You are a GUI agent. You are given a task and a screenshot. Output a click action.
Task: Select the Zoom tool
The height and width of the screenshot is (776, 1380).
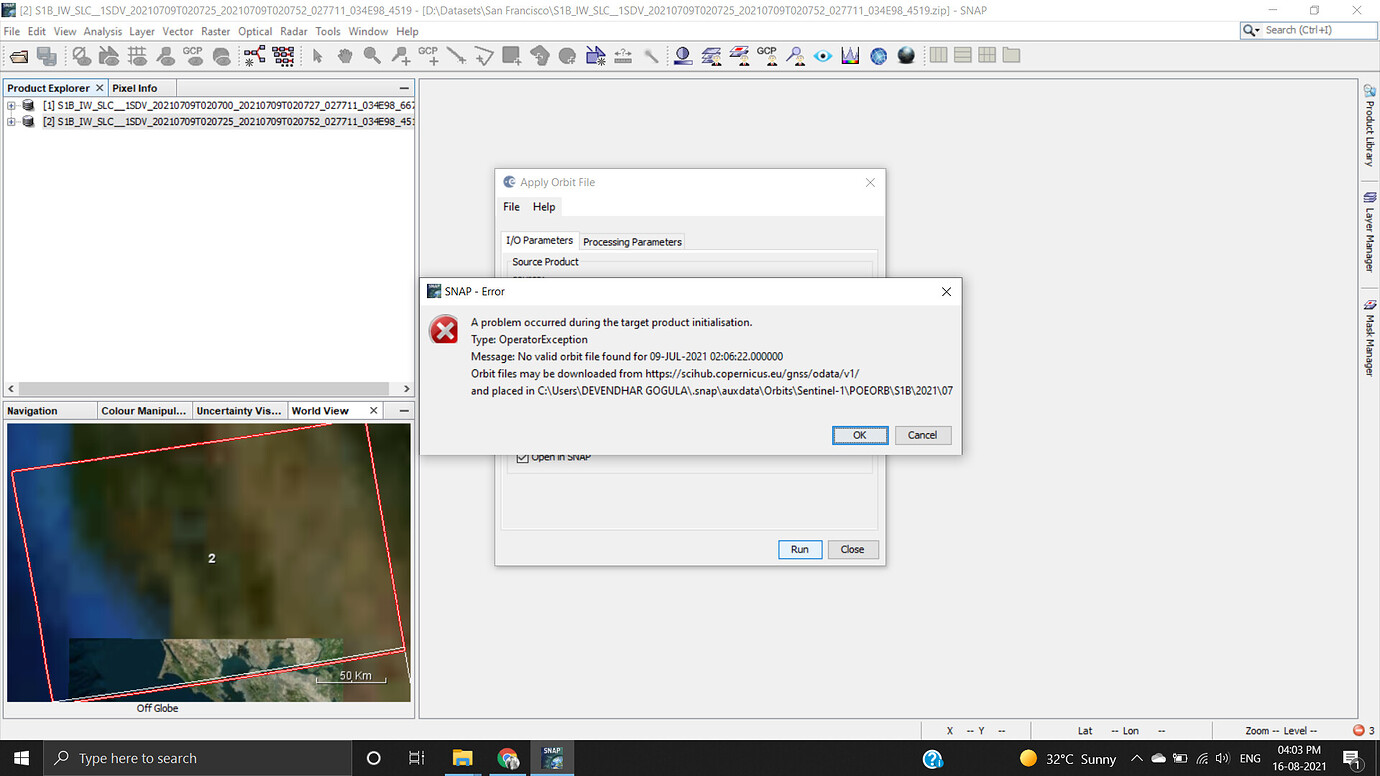point(372,55)
